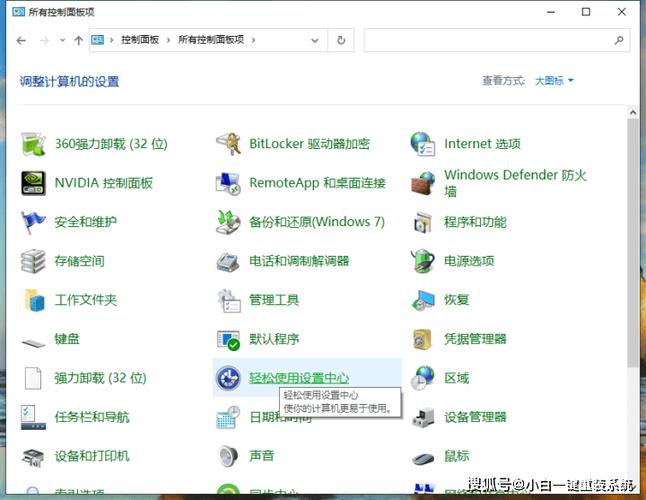This screenshot has width=646, height=500.
Task: Click the 所有控制面板项 breadcrumb
Action: pos(211,40)
